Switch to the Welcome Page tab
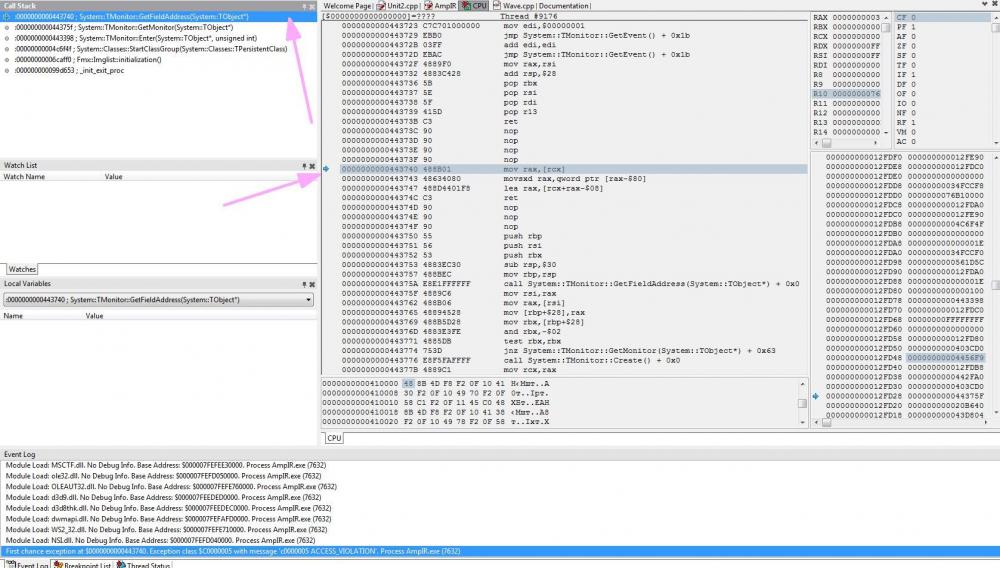1000x568 pixels. click(348, 6)
